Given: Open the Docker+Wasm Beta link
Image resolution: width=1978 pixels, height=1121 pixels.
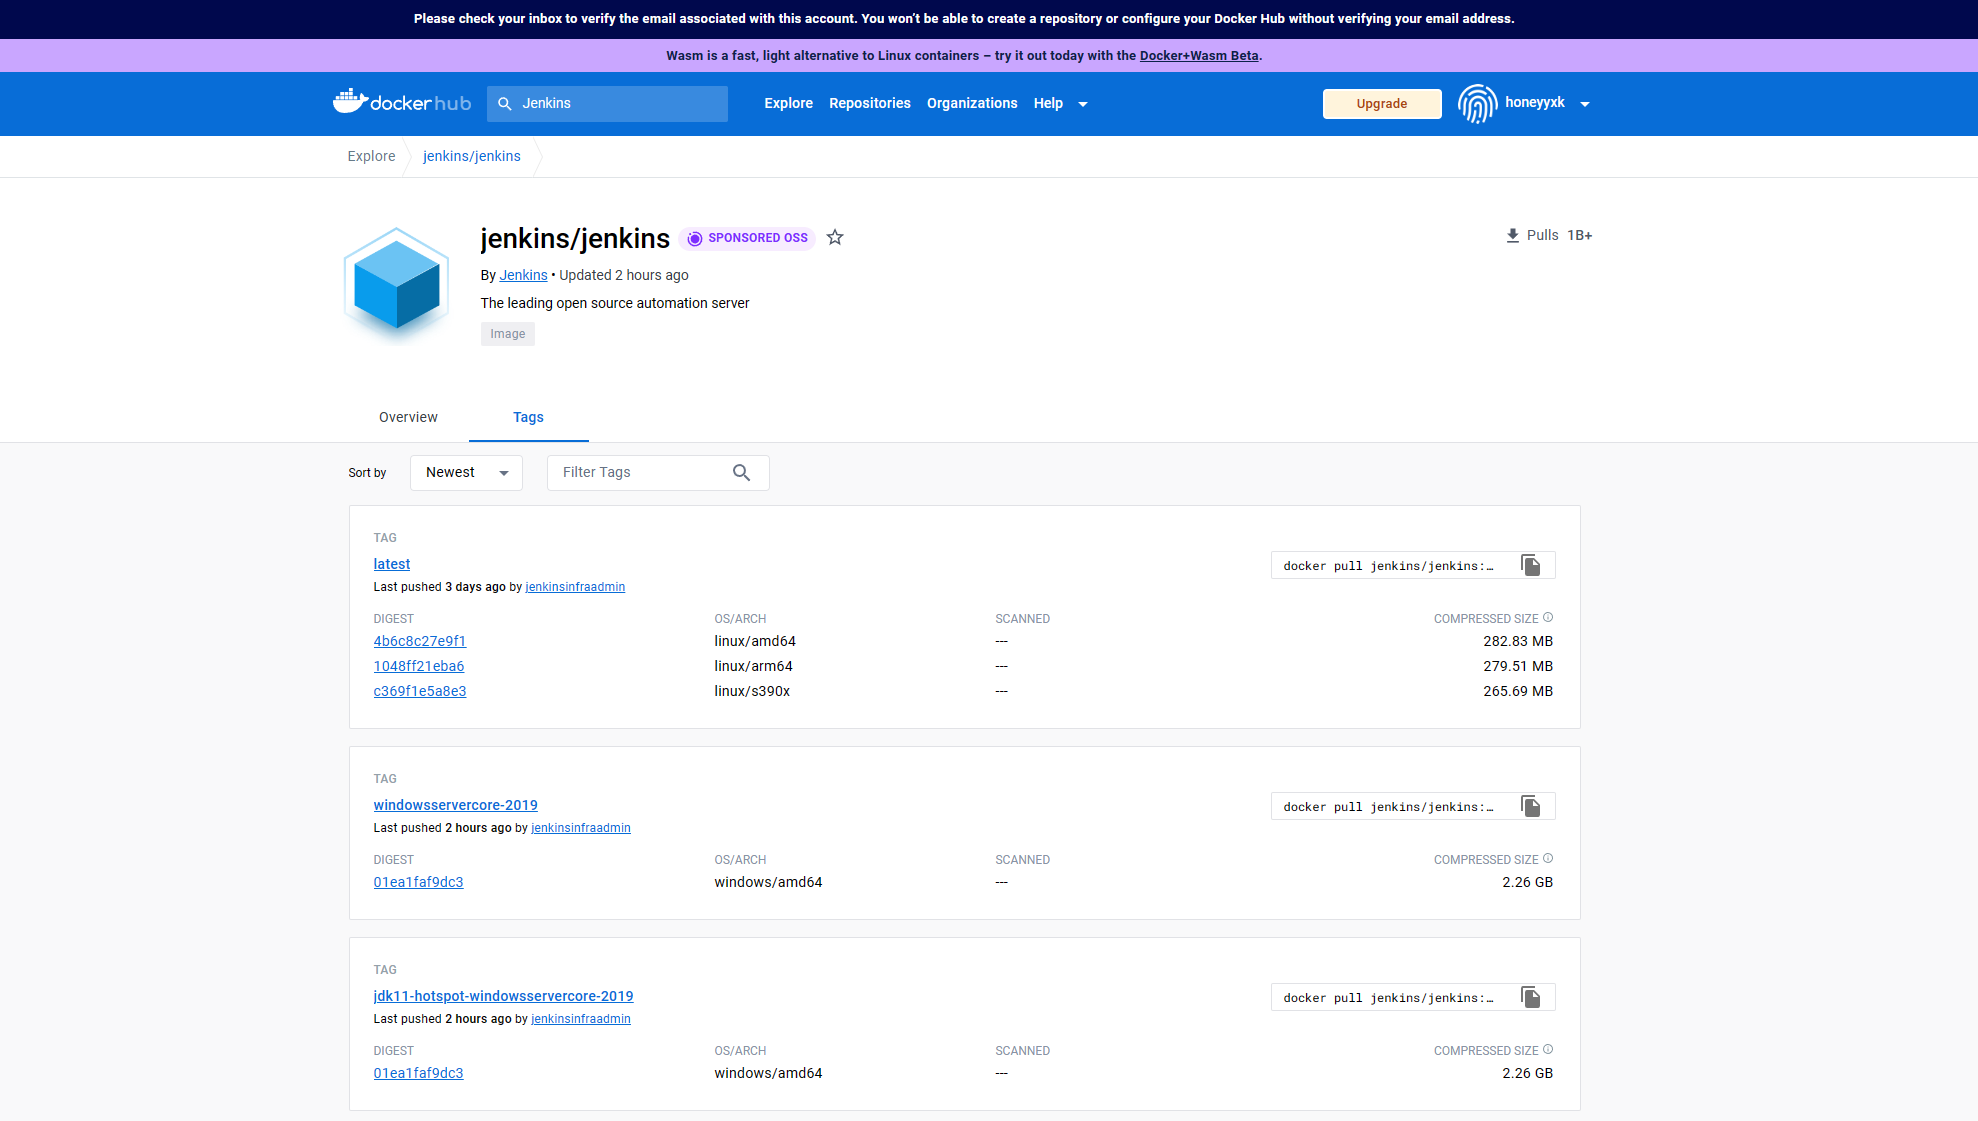Looking at the screenshot, I should [x=1199, y=55].
